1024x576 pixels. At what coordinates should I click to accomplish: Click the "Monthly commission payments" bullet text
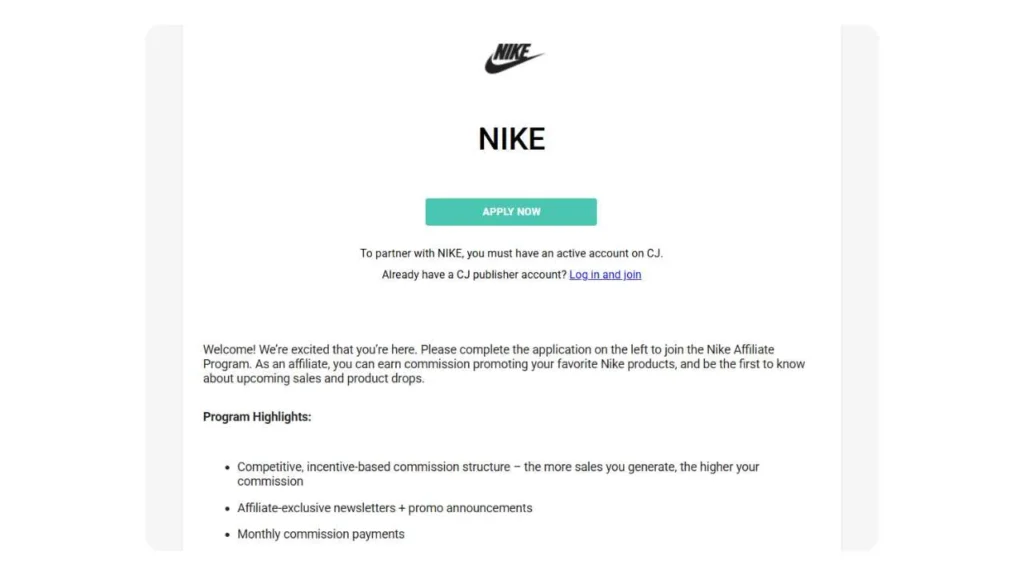pyautogui.click(x=321, y=534)
